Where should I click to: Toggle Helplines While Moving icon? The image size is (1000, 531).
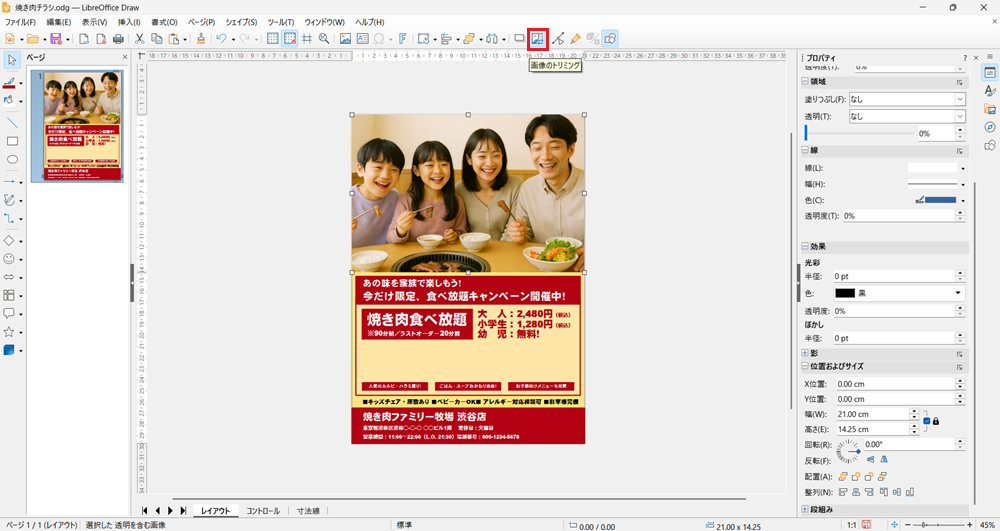(x=307, y=39)
